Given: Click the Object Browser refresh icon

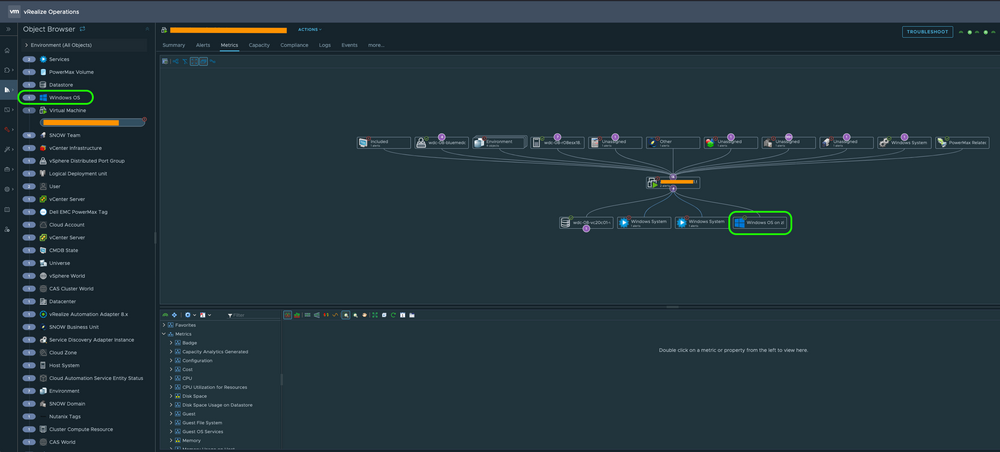Looking at the screenshot, I should point(82,29).
